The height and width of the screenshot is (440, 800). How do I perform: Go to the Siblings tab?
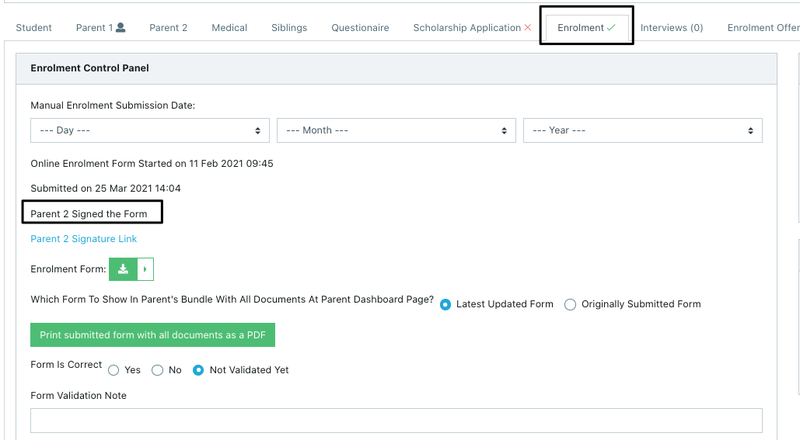tap(289, 28)
